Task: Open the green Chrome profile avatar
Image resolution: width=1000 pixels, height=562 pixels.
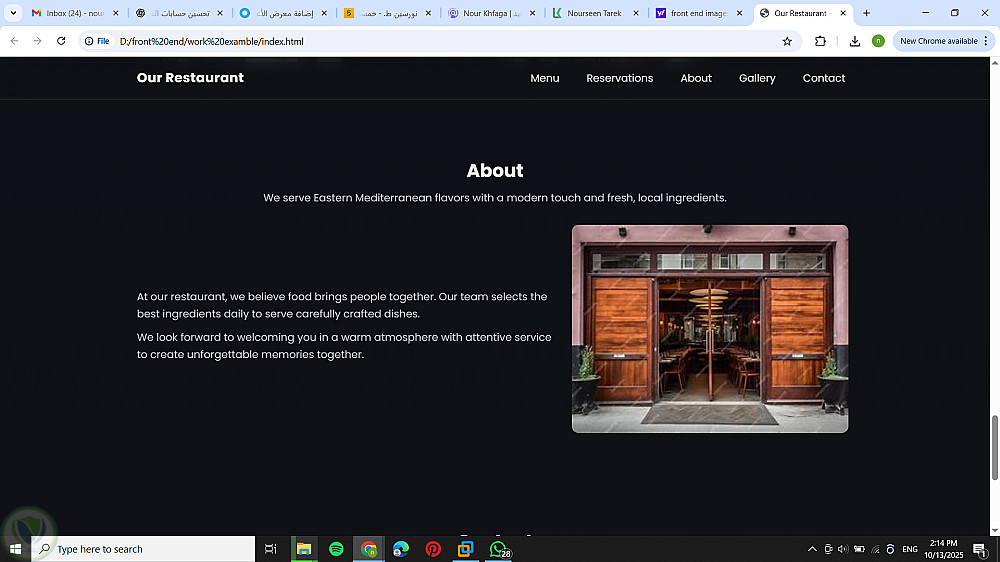Action: [878, 41]
